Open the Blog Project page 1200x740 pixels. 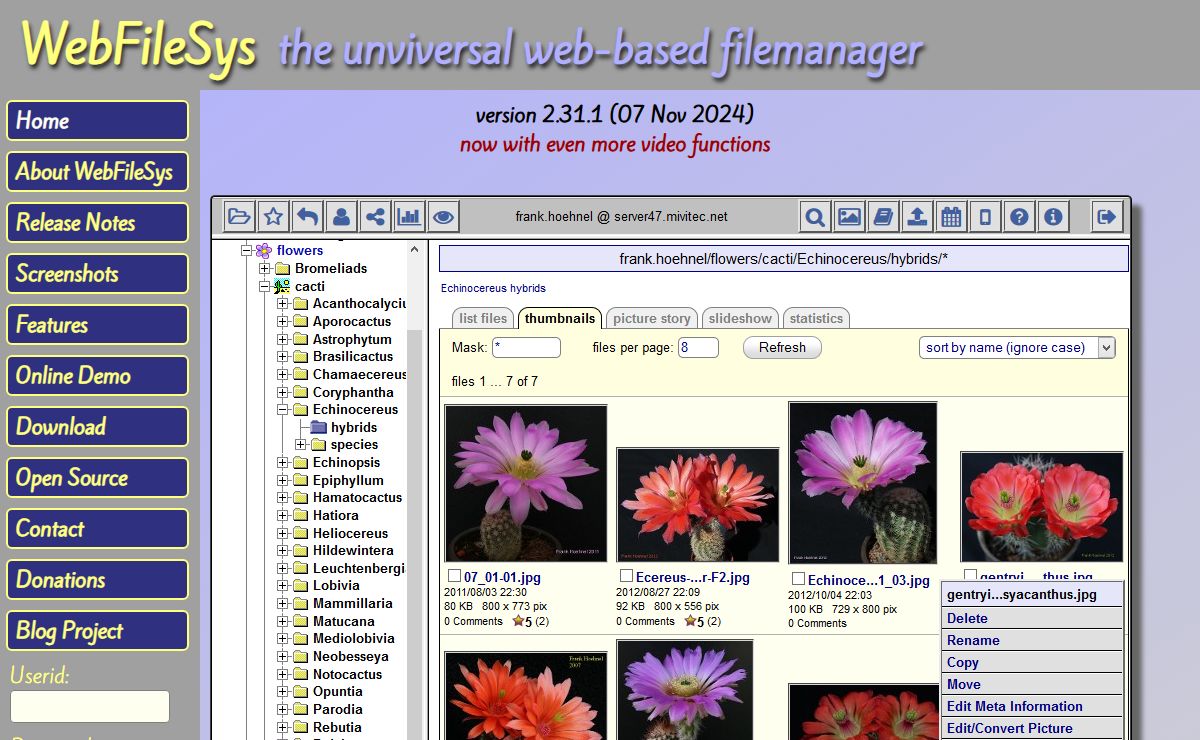pyautogui.click(x=97, y=631)
